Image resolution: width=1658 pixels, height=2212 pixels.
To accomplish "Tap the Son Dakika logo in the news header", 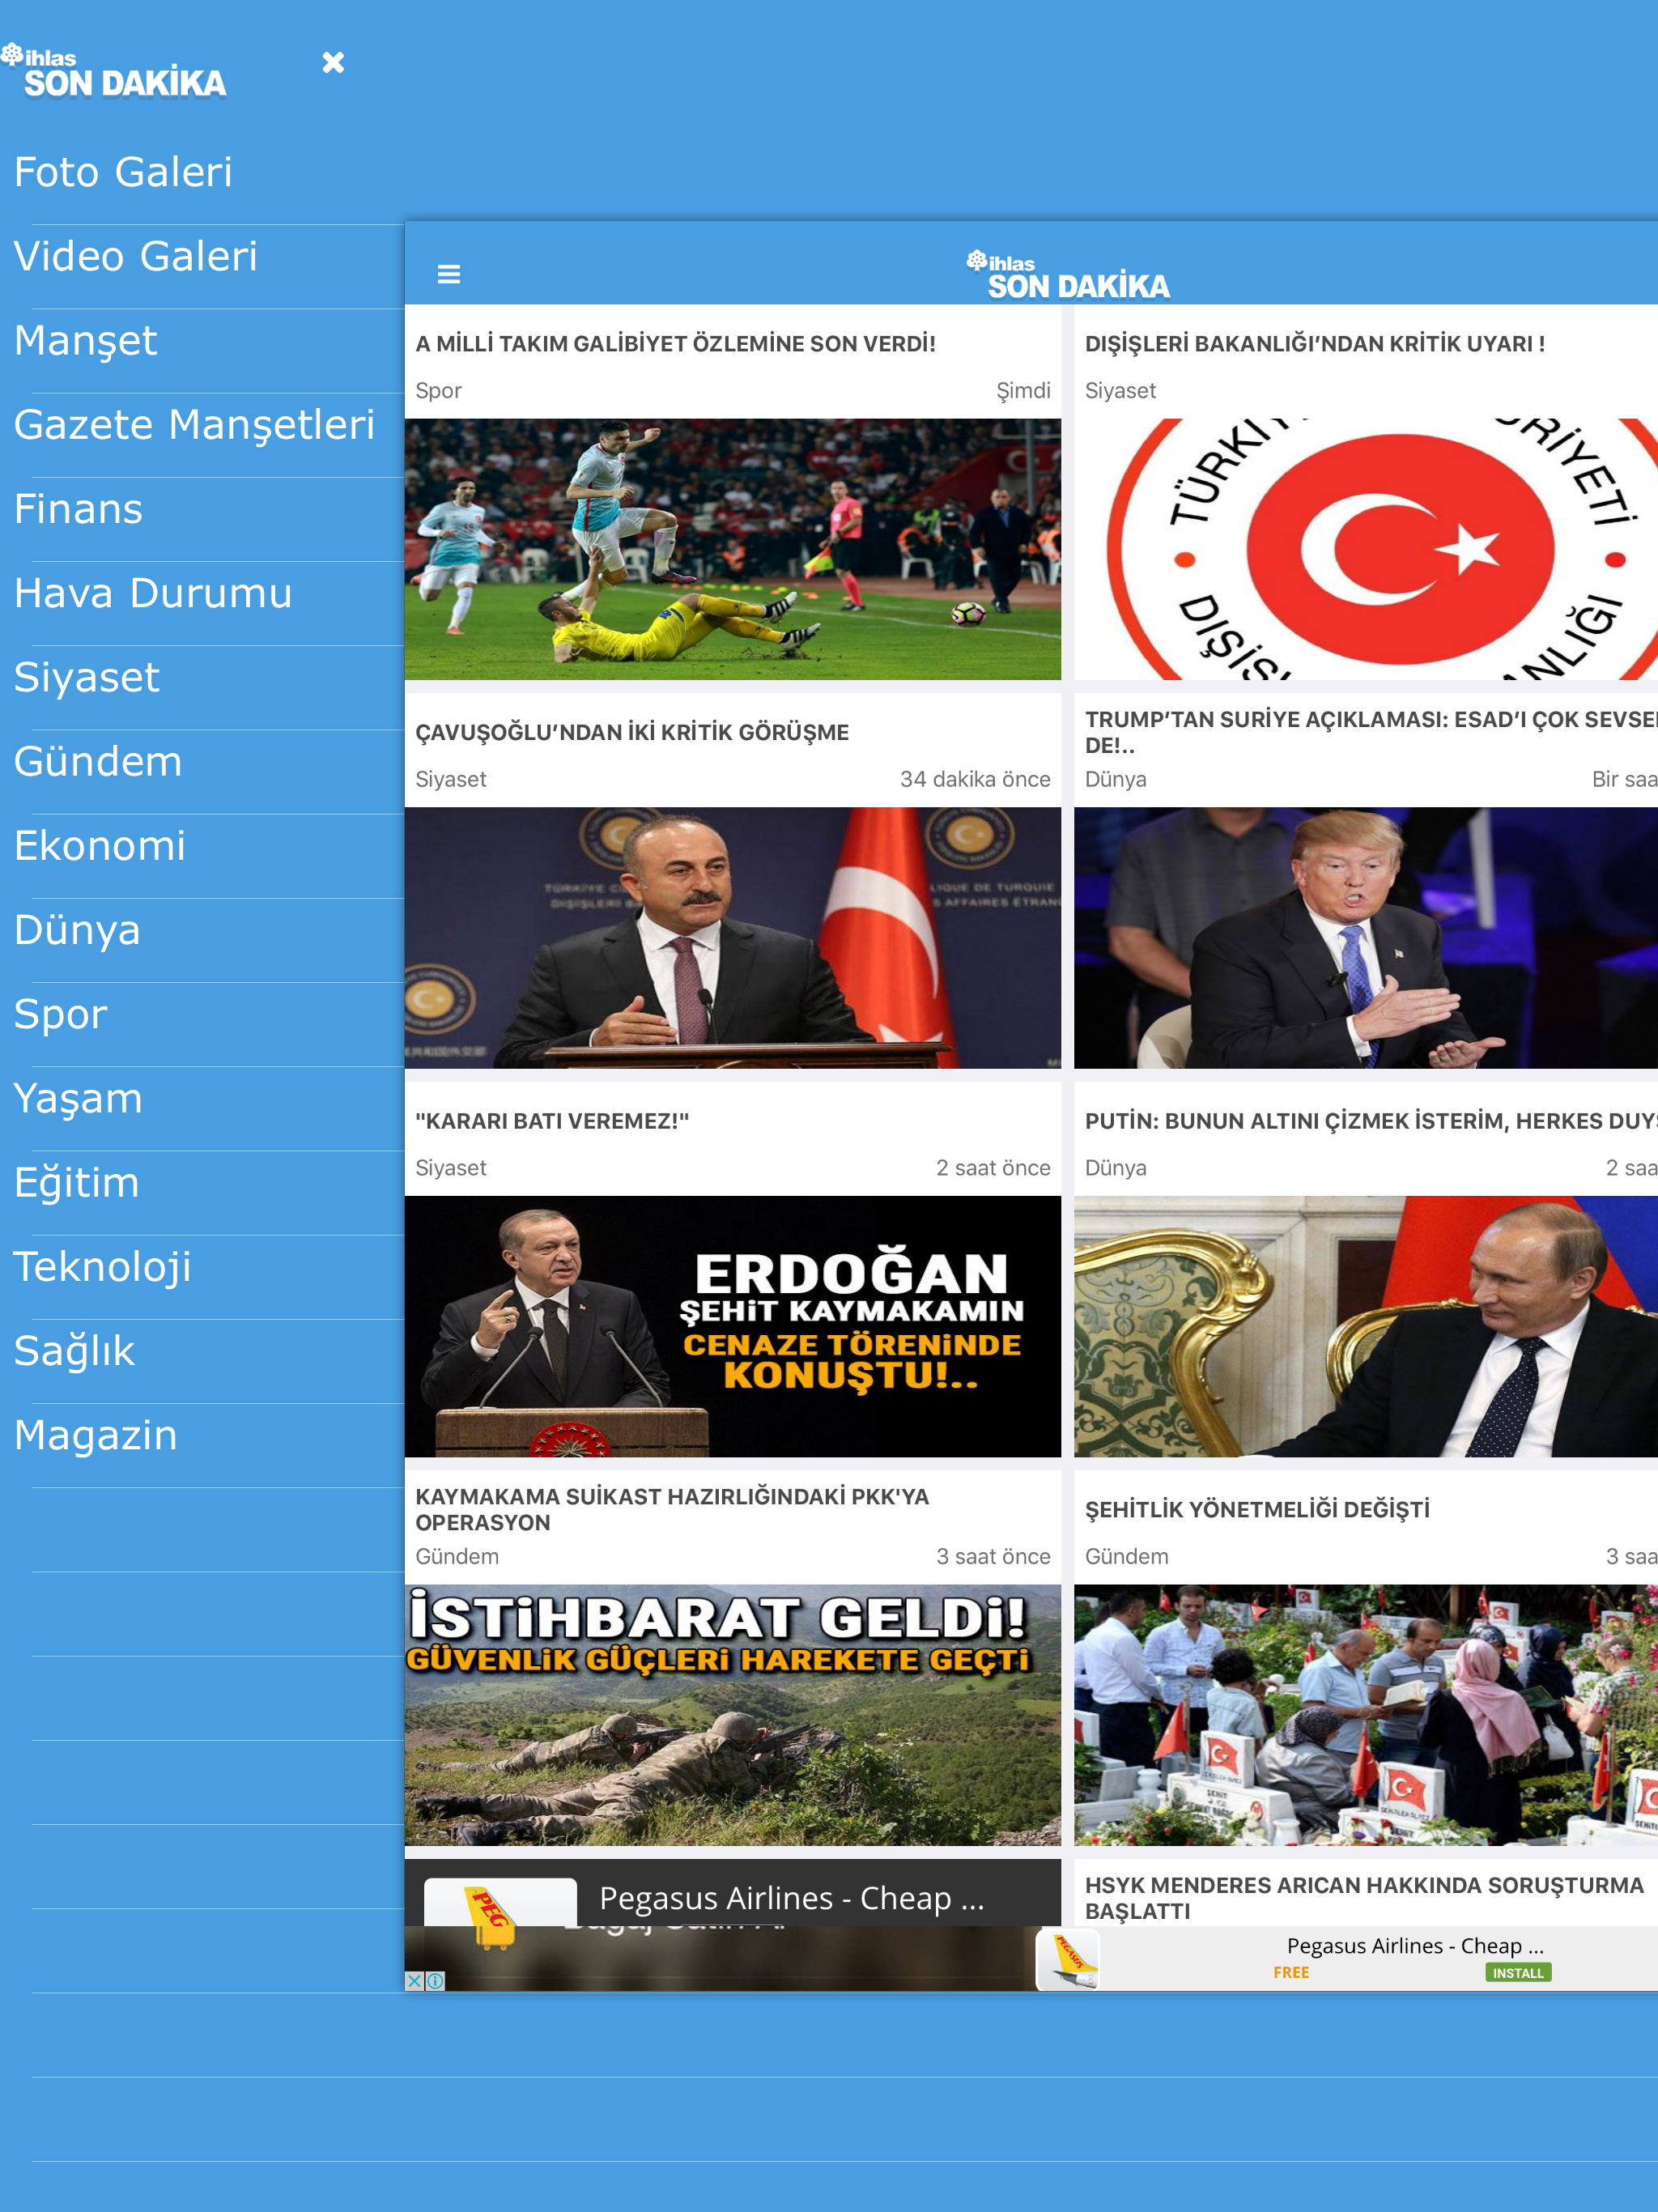I will click(1068, 276).
